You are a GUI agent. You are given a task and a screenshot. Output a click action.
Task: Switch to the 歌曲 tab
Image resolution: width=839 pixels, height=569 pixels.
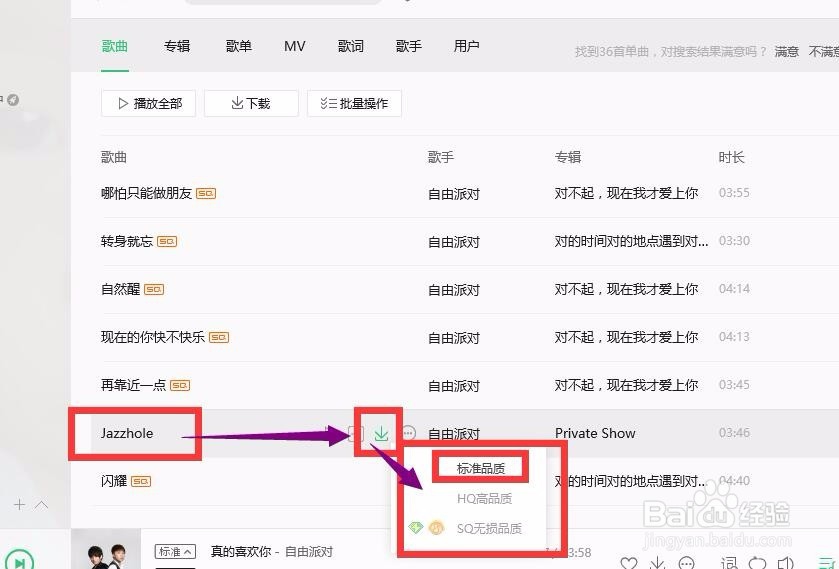115,47
